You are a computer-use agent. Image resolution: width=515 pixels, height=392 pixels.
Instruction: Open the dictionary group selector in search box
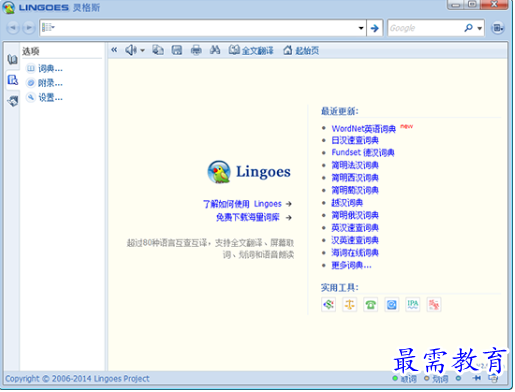tap(48, 27)
